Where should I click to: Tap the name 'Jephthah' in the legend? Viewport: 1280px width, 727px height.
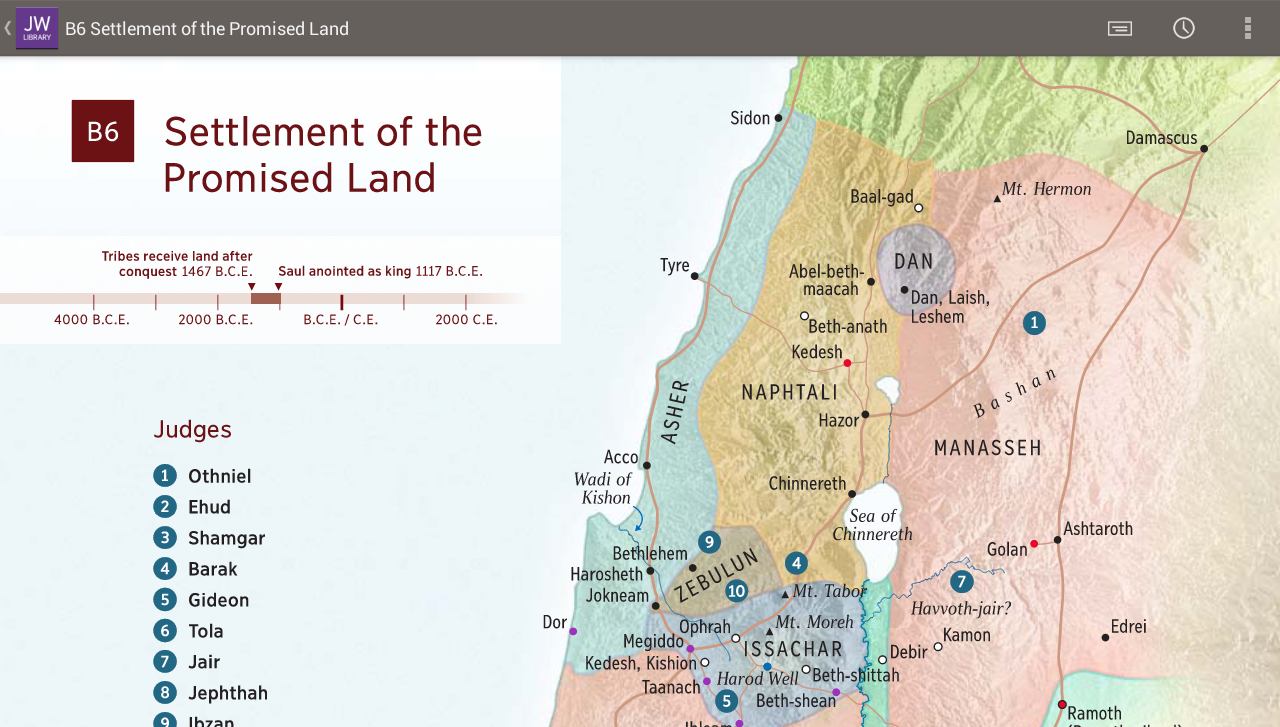click(228, 693)
